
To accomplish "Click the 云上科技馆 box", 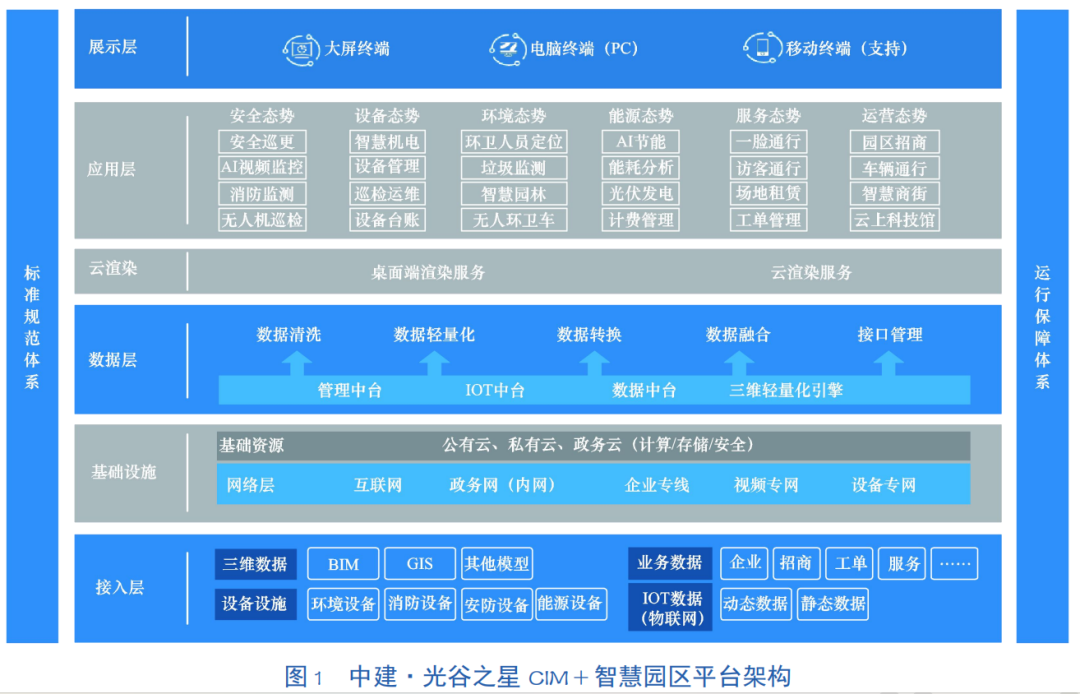I will click(894, 220).
